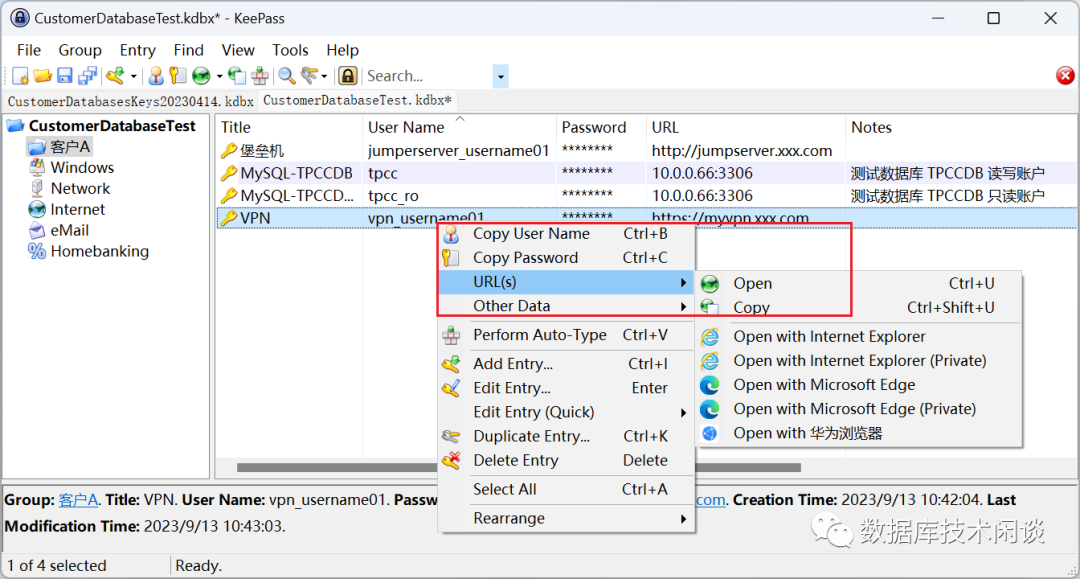The height and width of the screenshot is (579, 1080).
Task: Expand the Open URL dropdown arrow in toolbar
Action: (x=219, y=76)
